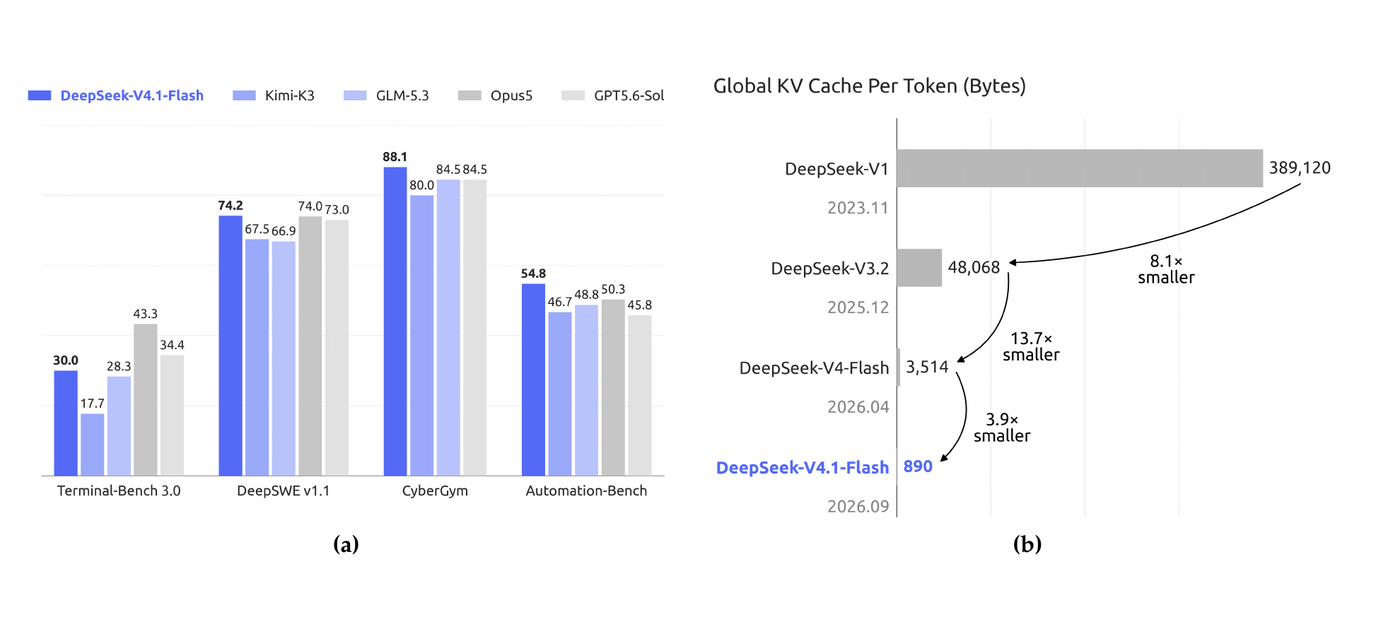Click the blue DeepSeek-V4.1-Flash row label
Screen dimensions: 1400x636
[x=803, y=467]
